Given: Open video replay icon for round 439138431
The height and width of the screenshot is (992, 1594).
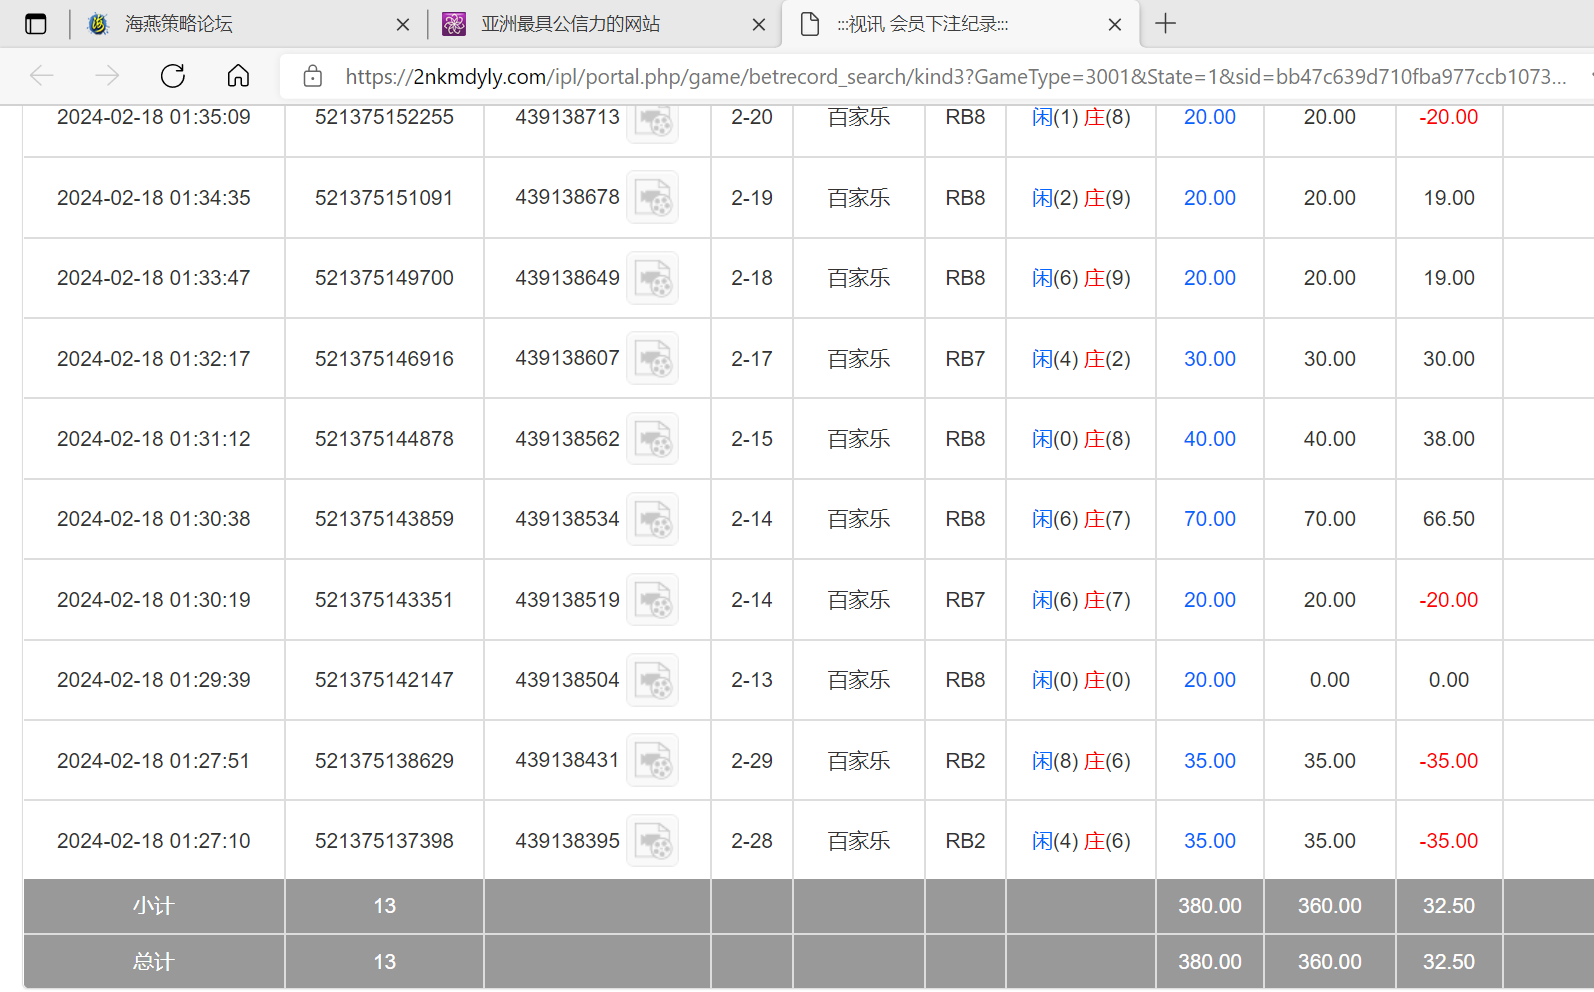Looking at the screenshot, I should click(652, 760).
